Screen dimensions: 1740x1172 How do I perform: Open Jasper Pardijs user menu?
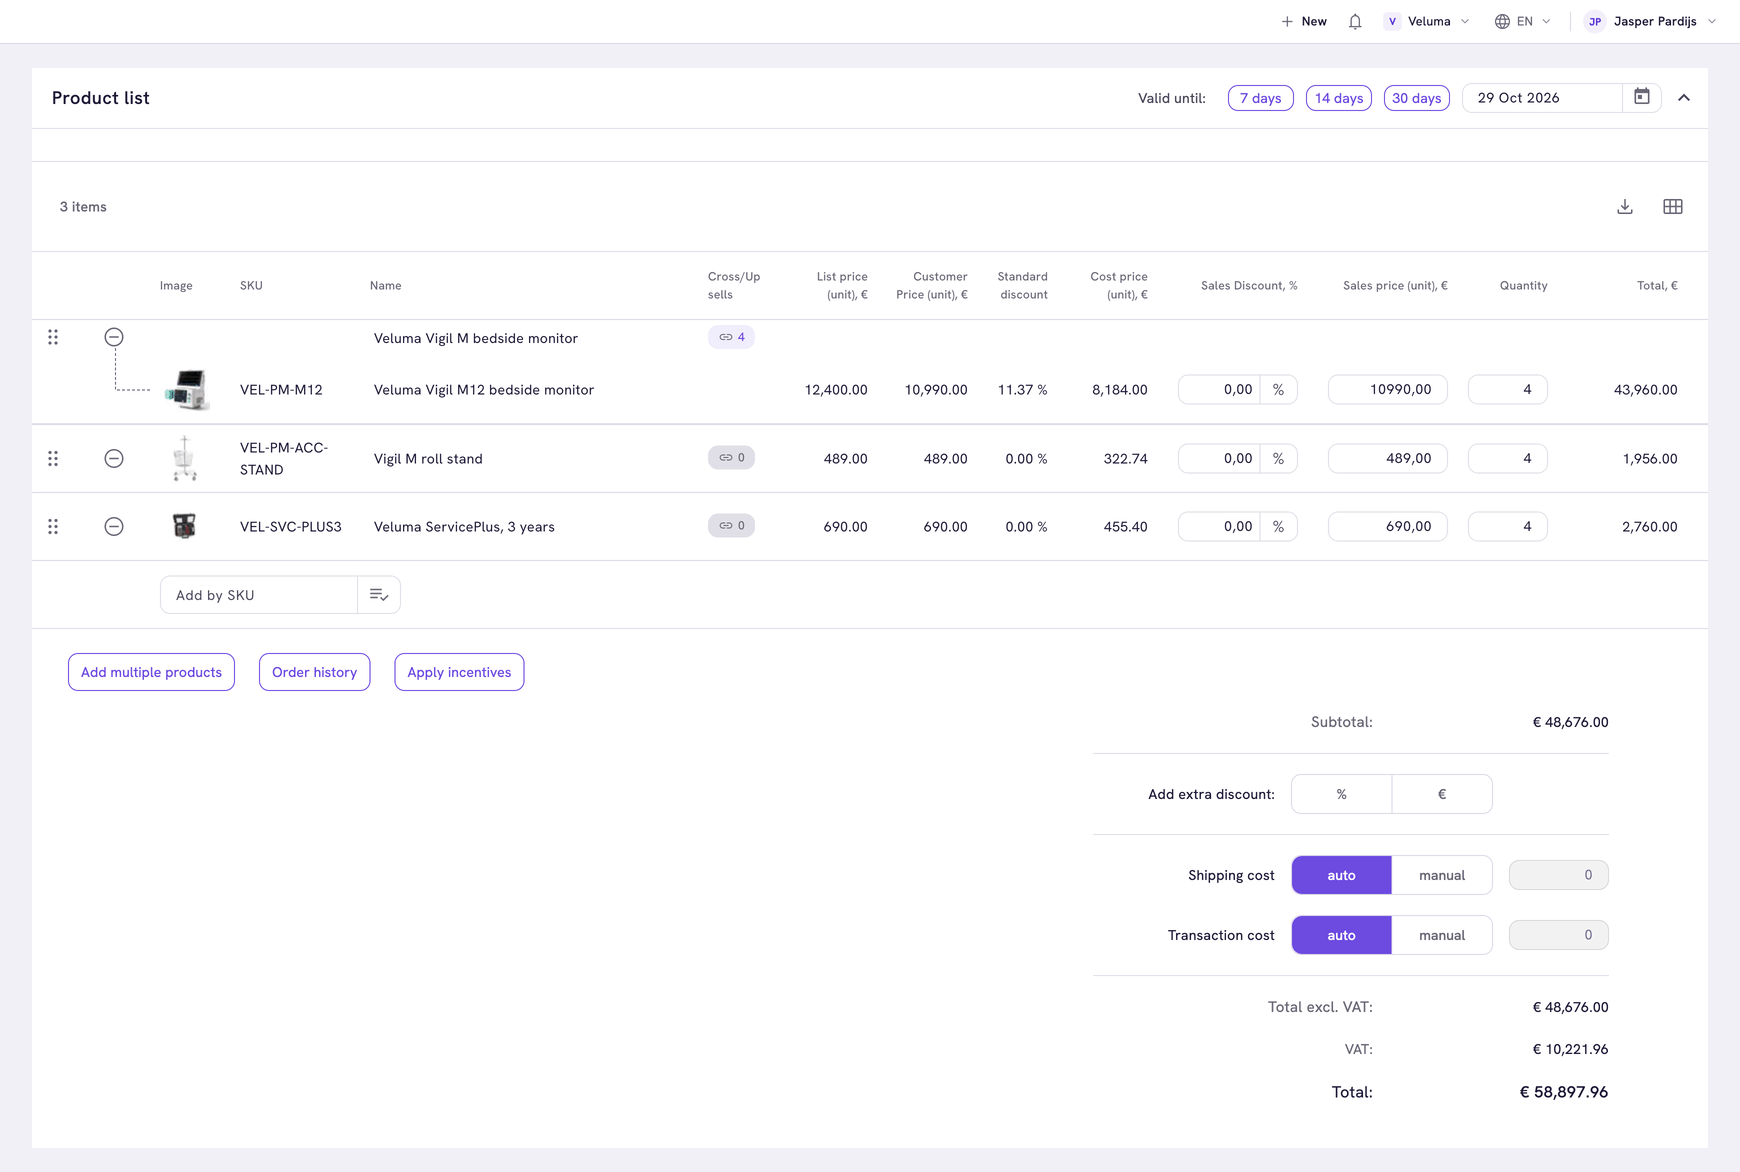click(1651, 21)
